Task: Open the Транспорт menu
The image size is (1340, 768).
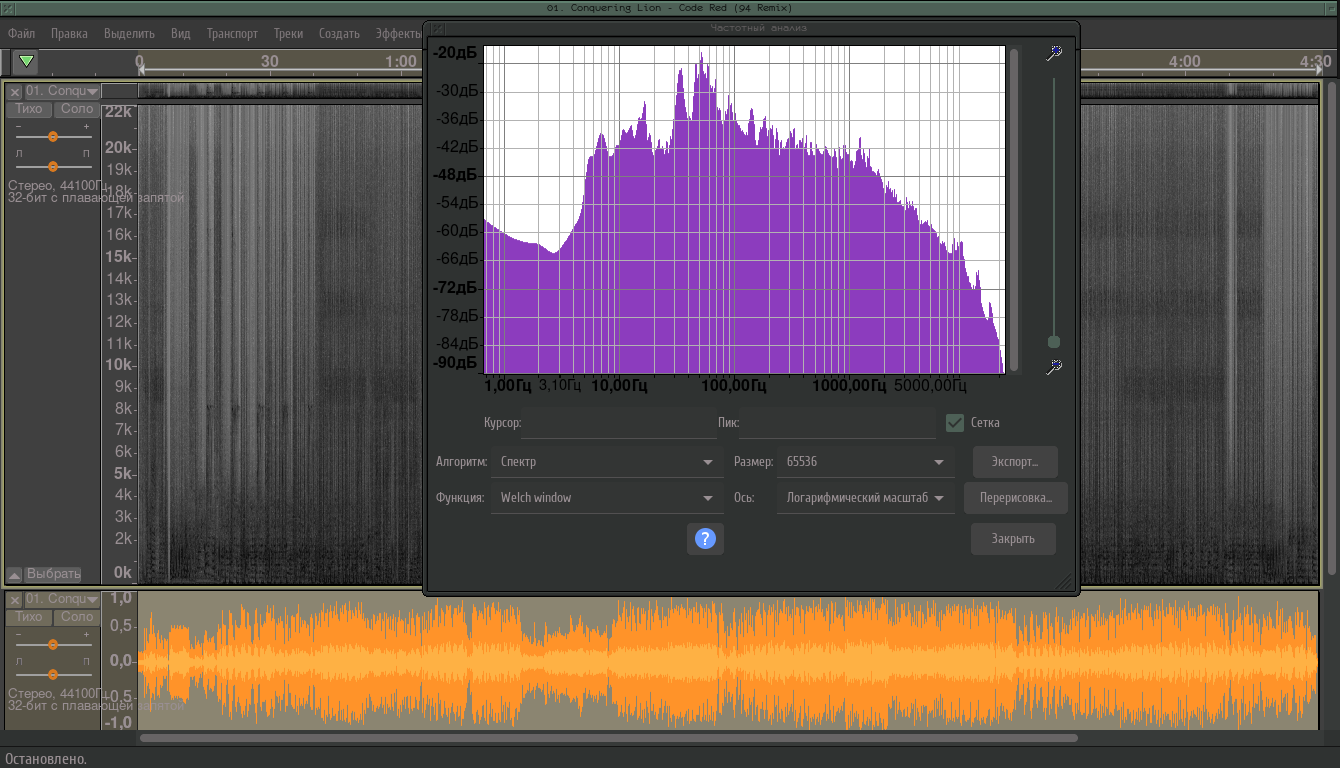Action: 232,33
